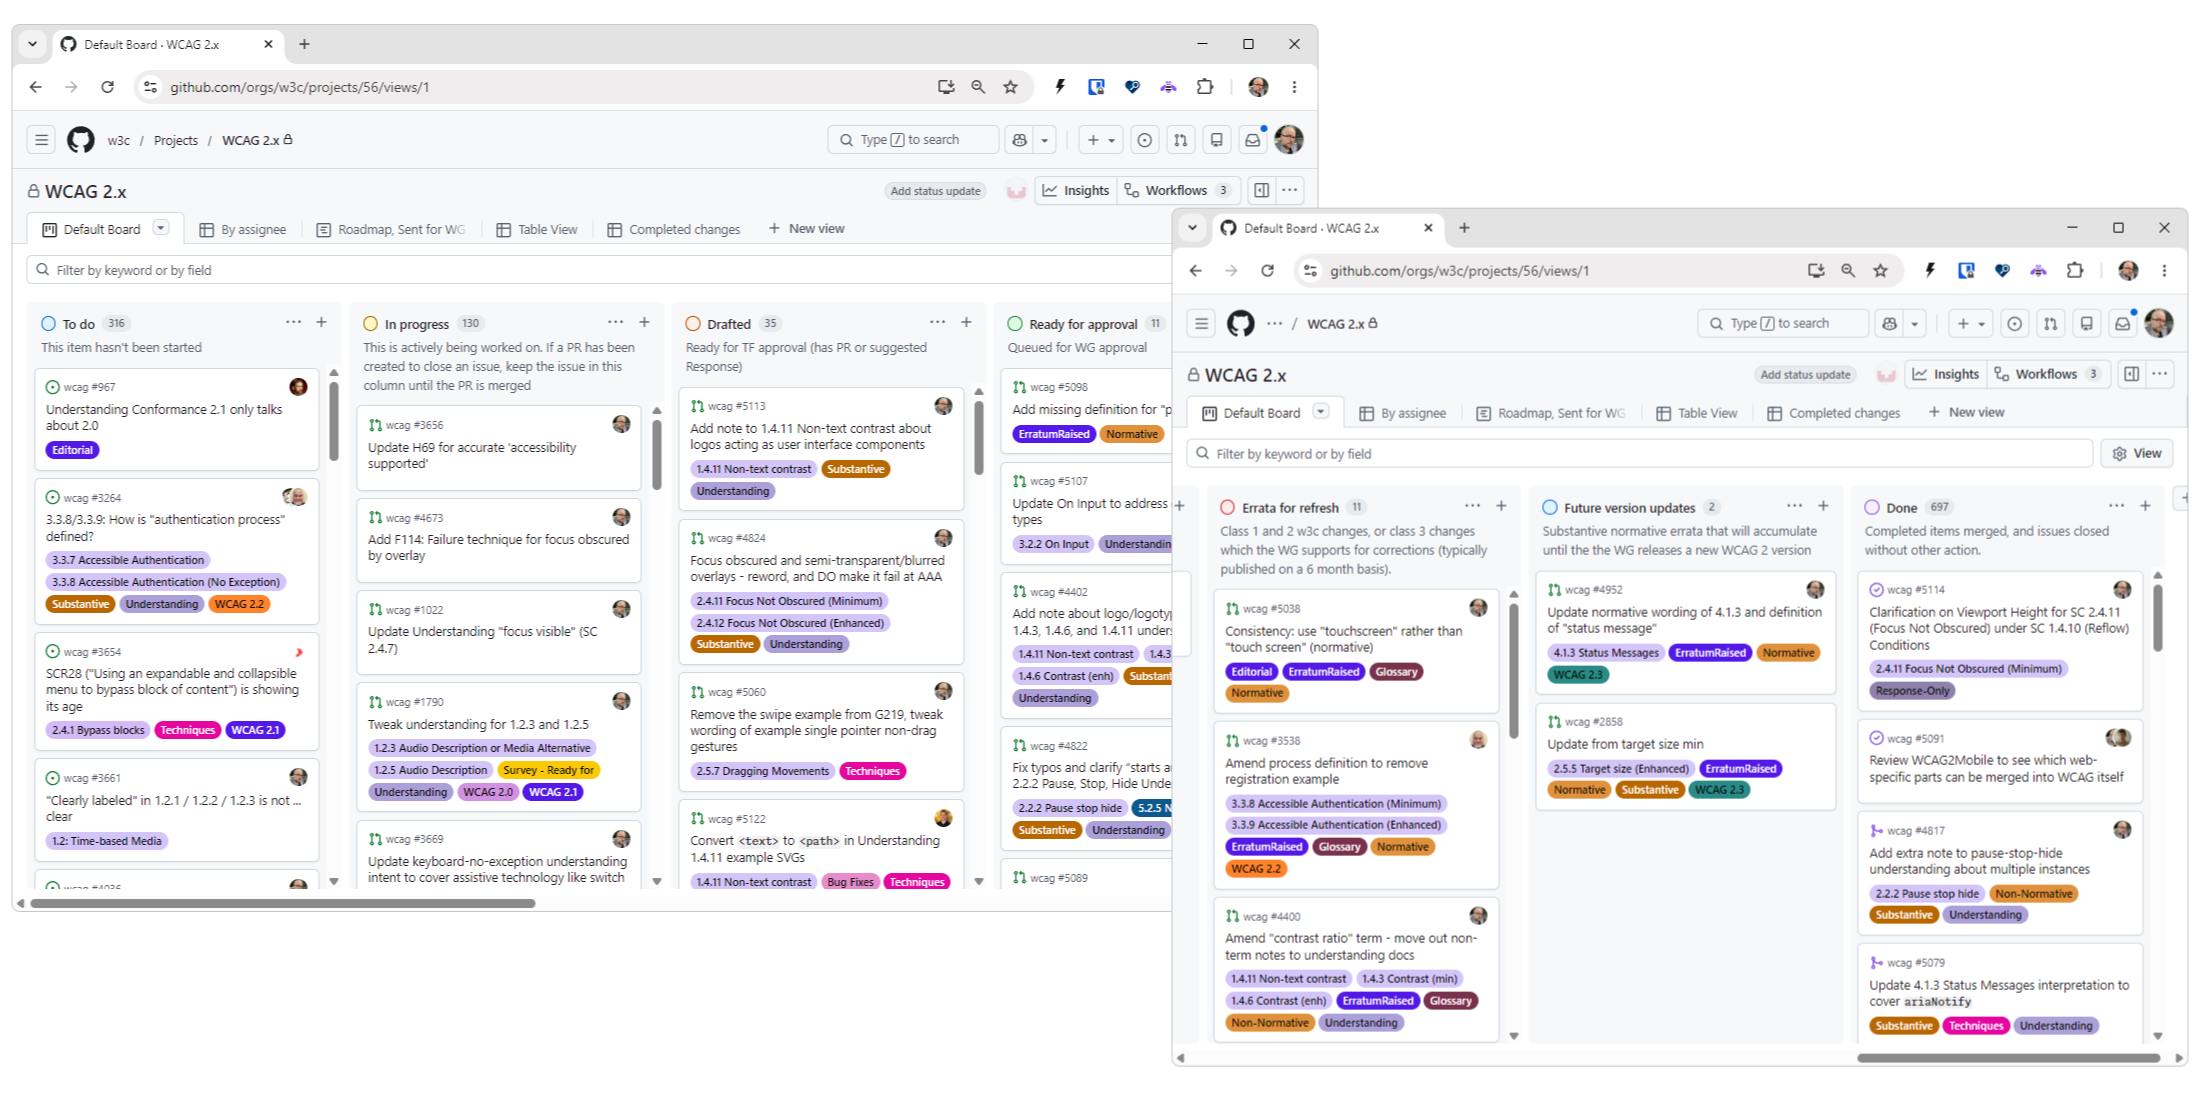Open project more options ellipsis in front window
Viewport: 2200px width, 1100px height.
[2160, 374]
